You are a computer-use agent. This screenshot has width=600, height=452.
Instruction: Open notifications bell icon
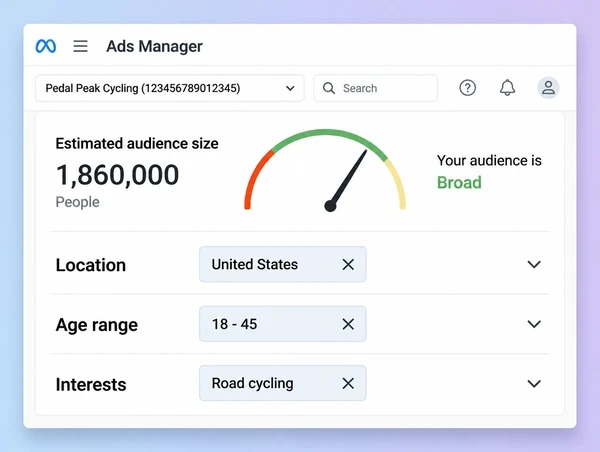click(x=507, y=88)
